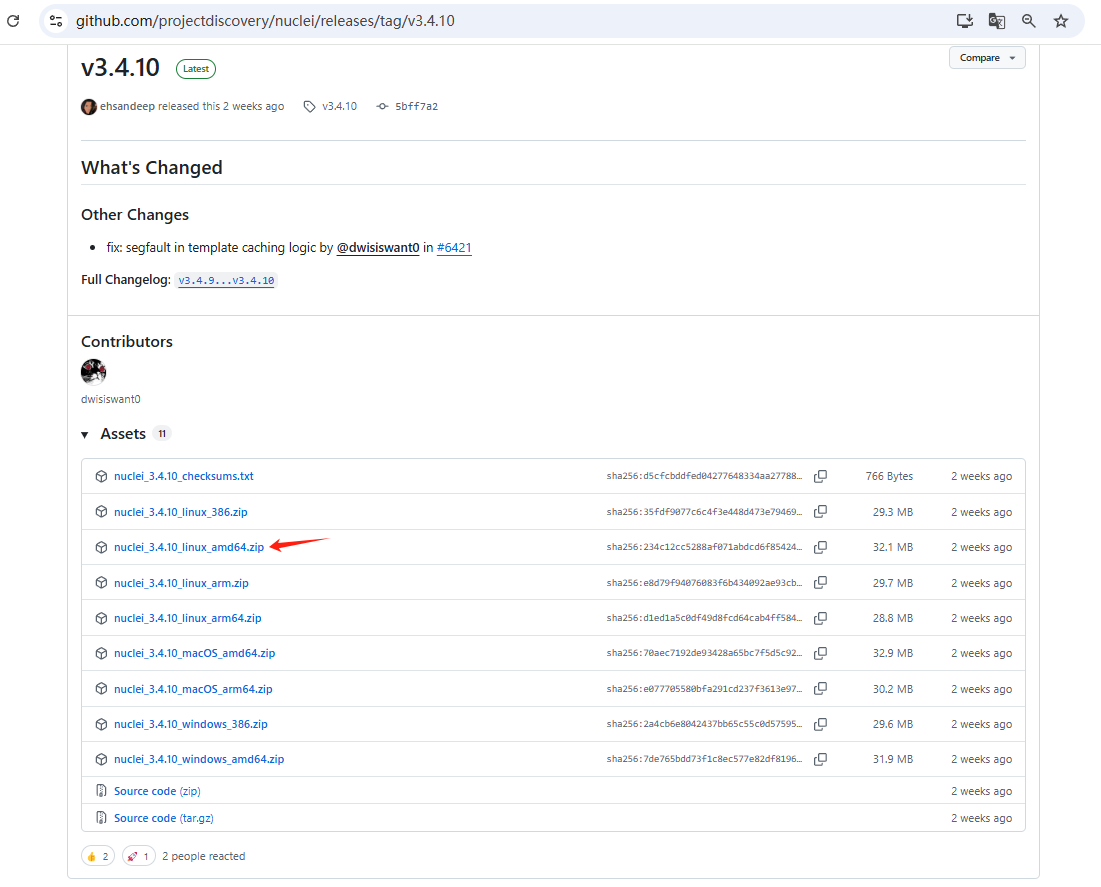The width and height of the screenshot is (1101, 887).
Task: Download nuclei_3.4.10_windows_amd64.zip
Action: point(199,759)
